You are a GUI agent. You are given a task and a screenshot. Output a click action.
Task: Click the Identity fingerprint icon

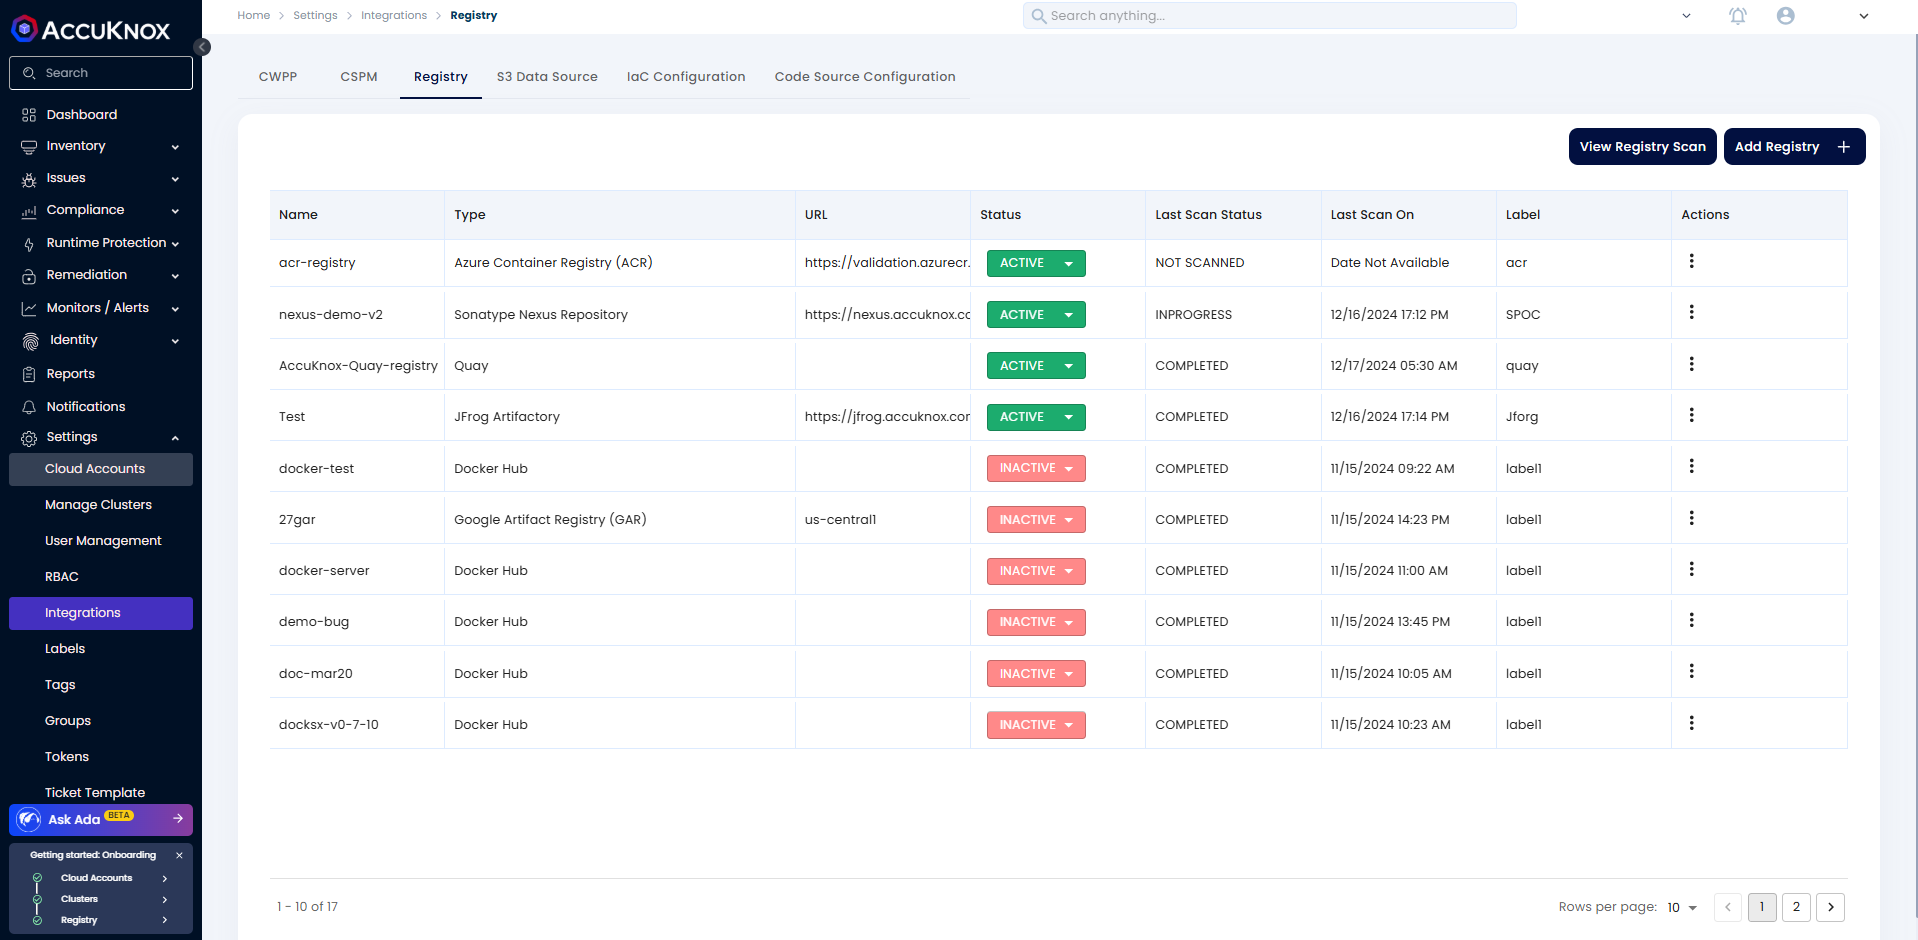(31, 341)
